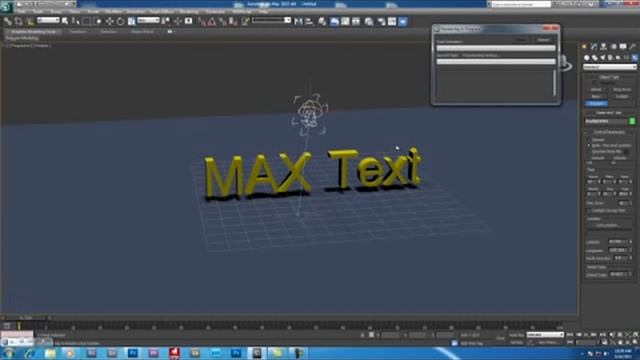This screenshot has width=640, height=360.
Task: Open the Edit menu
Action: (21, 11)
